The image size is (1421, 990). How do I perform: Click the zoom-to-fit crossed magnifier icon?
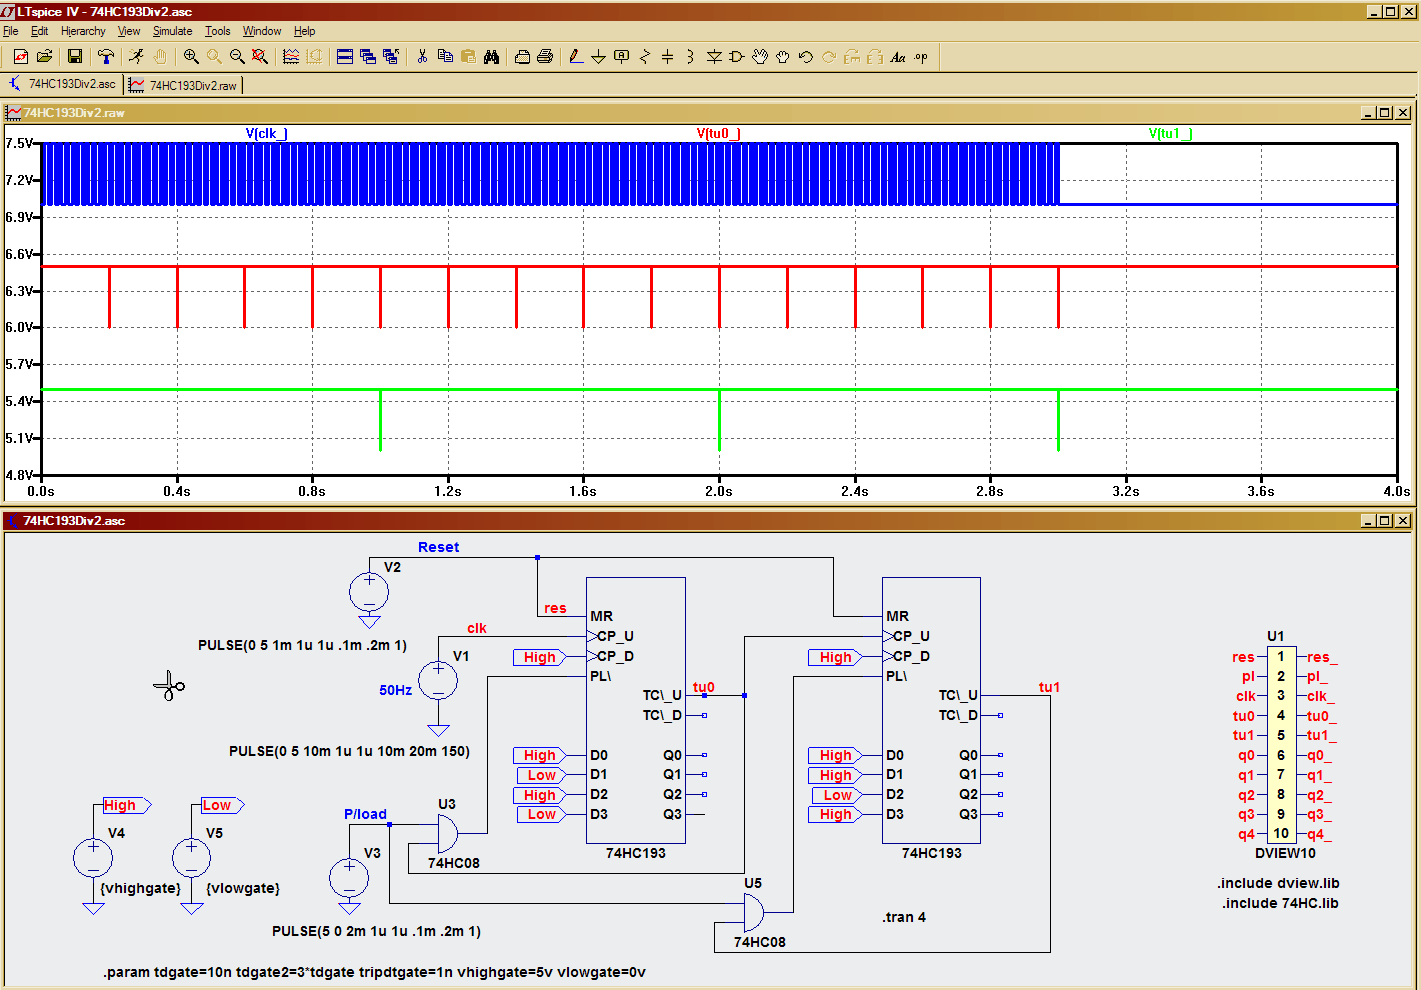pyautogui.click(x=260, y=57)
